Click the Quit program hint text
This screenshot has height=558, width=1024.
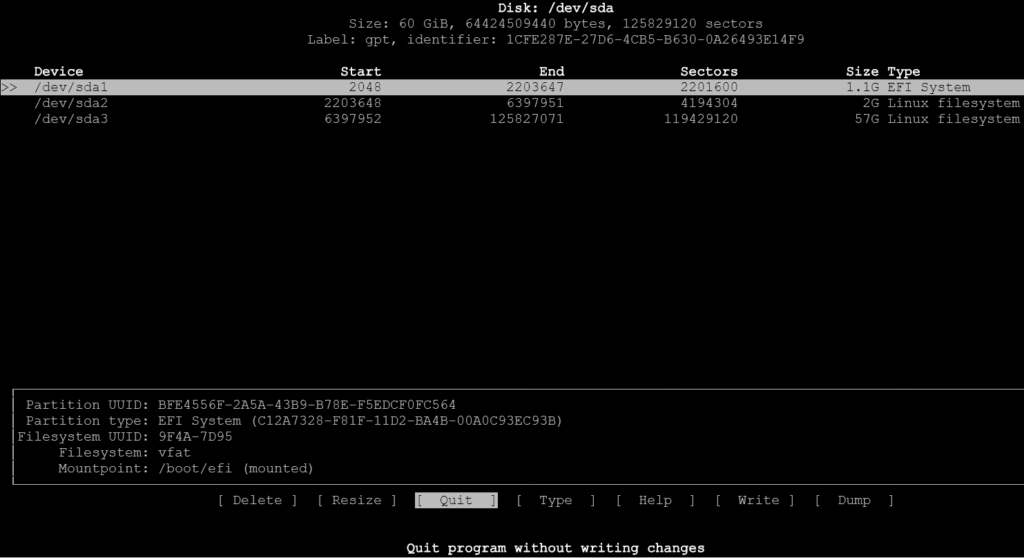tap(556, 548)
